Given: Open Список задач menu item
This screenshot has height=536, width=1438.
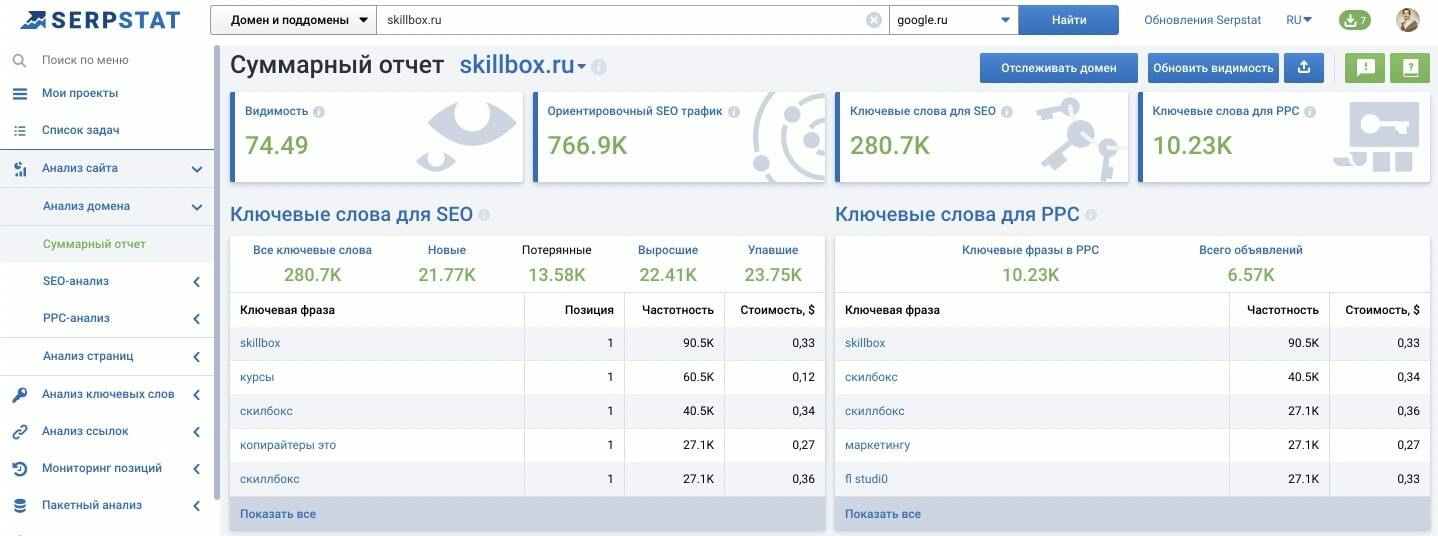Looking at the screenshot, I should (x=81, y=130).
